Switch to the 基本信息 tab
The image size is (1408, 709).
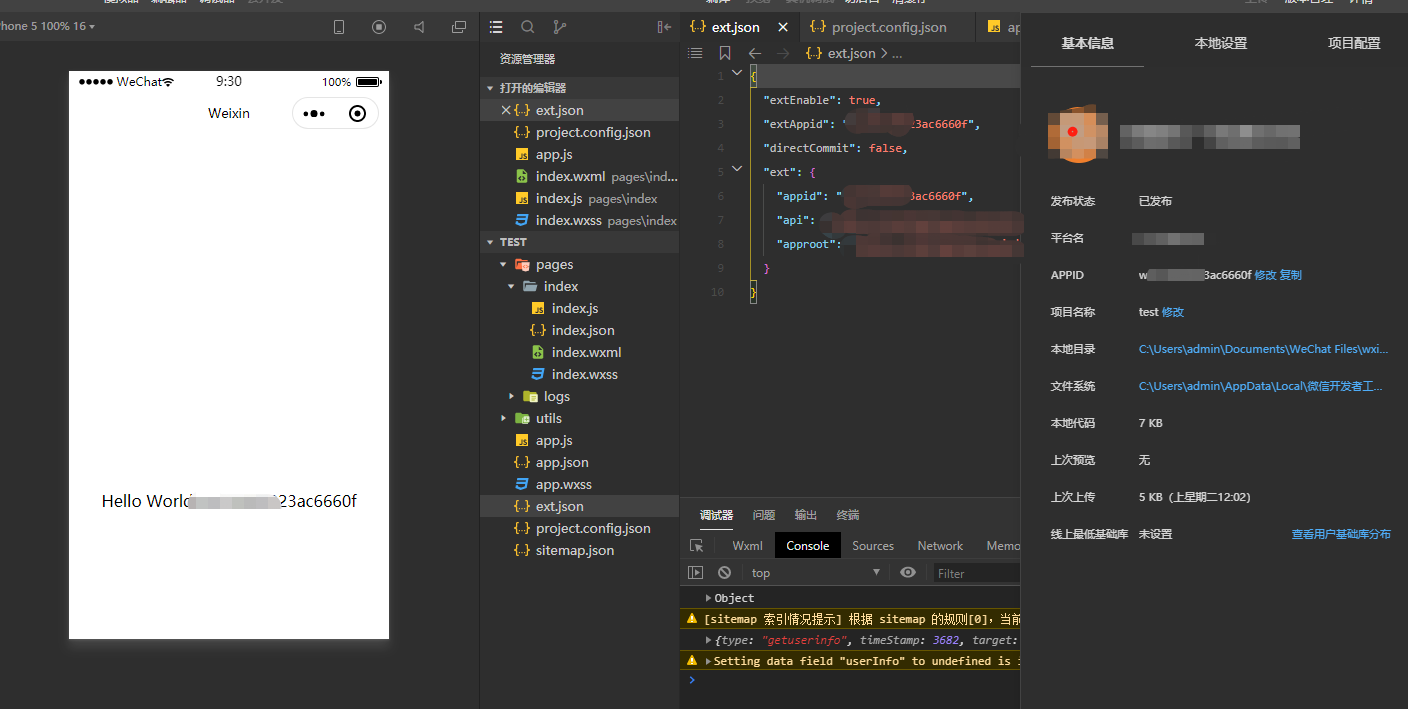coord(1087,43)
